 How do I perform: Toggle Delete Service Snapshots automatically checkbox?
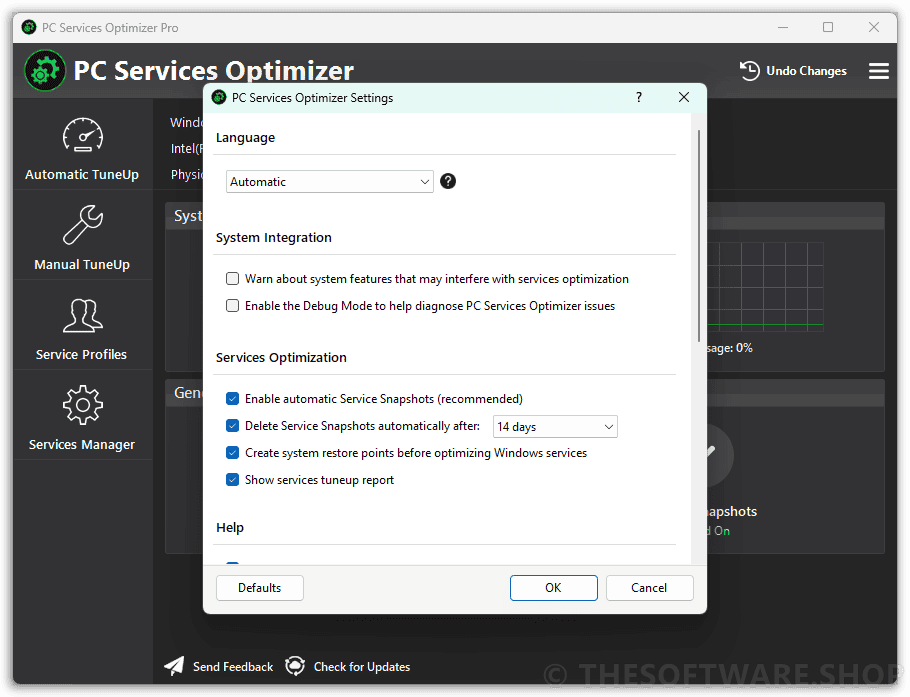tap(232, 426)
